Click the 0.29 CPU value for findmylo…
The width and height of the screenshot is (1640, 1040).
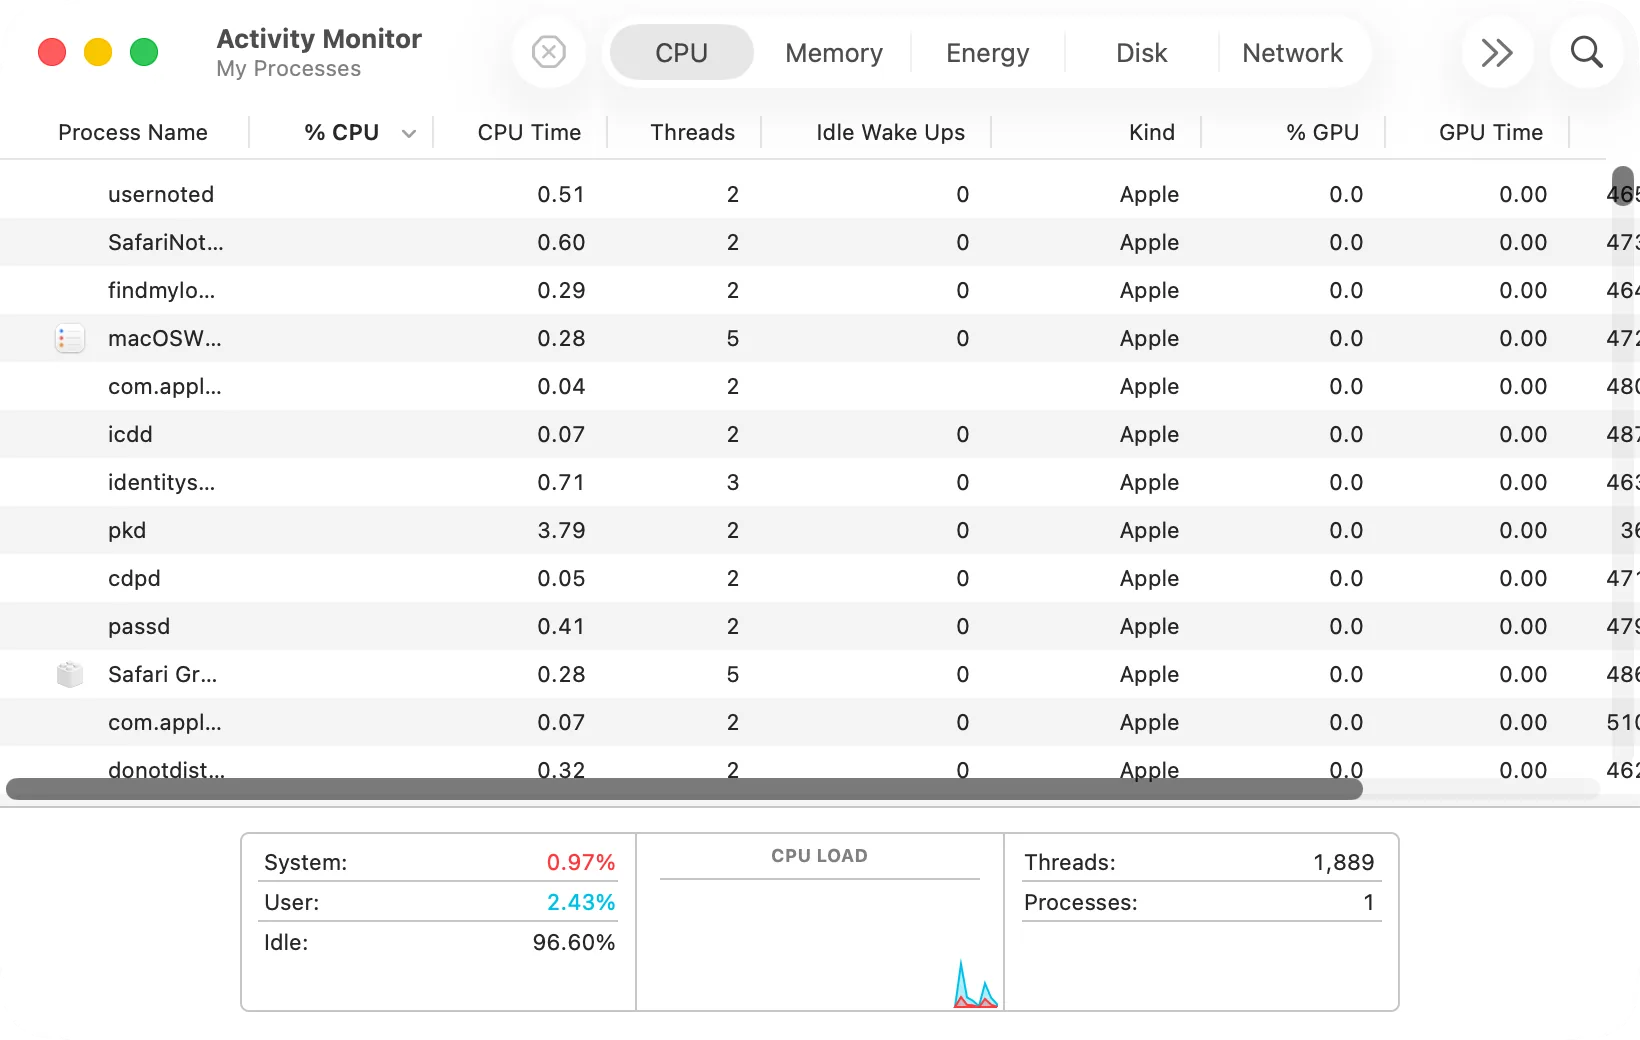tap(561, 290)
